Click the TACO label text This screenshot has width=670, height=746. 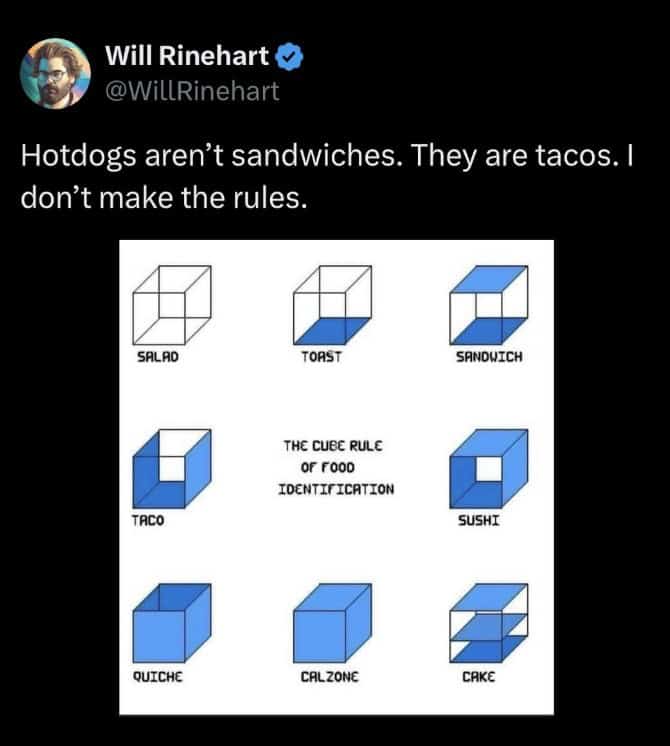[146, 521]
